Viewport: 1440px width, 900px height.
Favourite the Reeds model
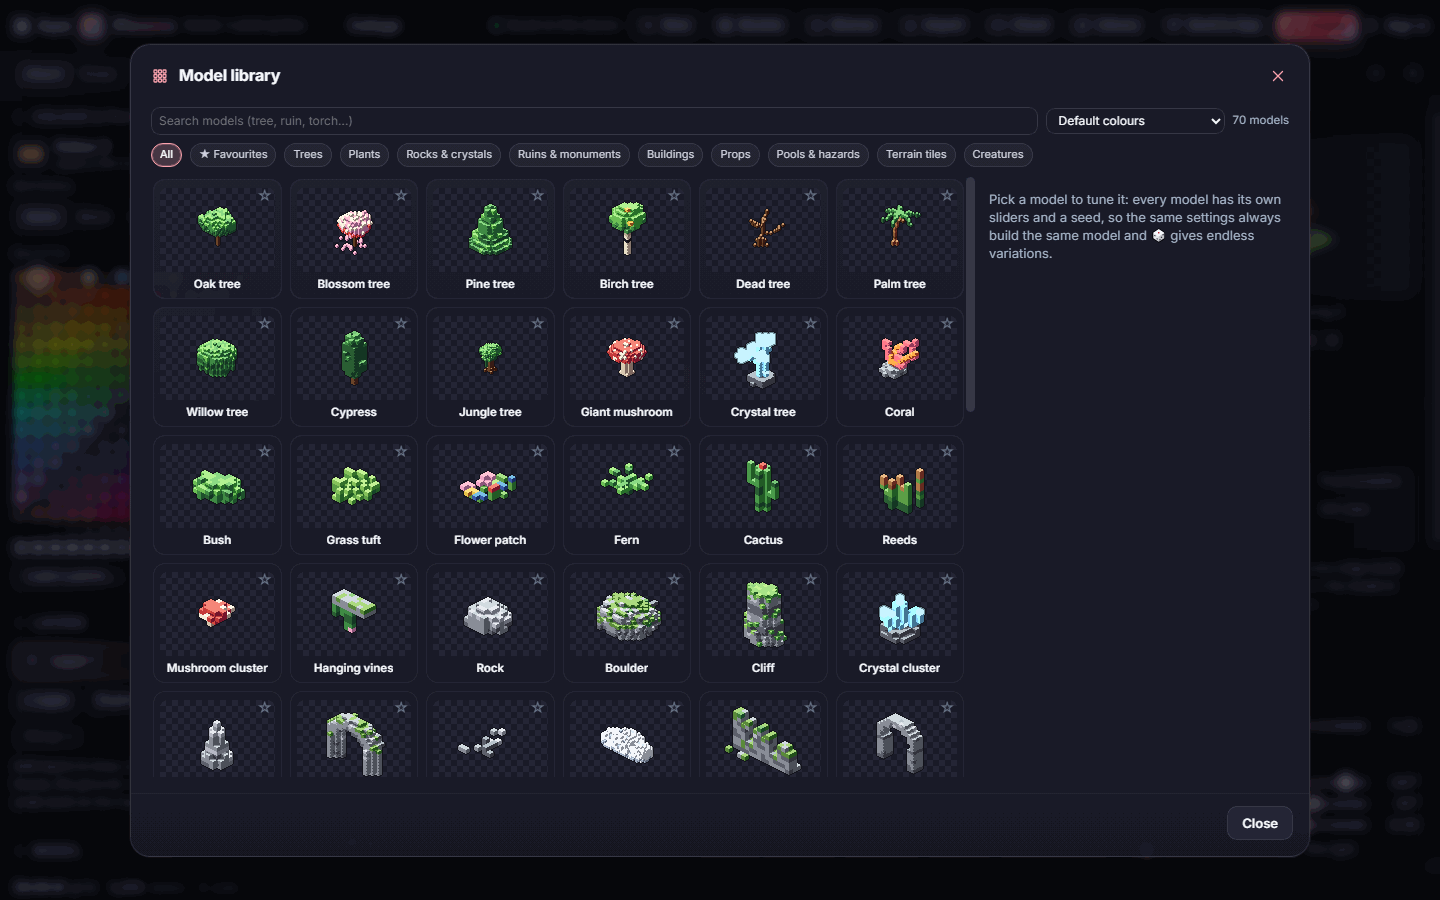pos(947,452)
